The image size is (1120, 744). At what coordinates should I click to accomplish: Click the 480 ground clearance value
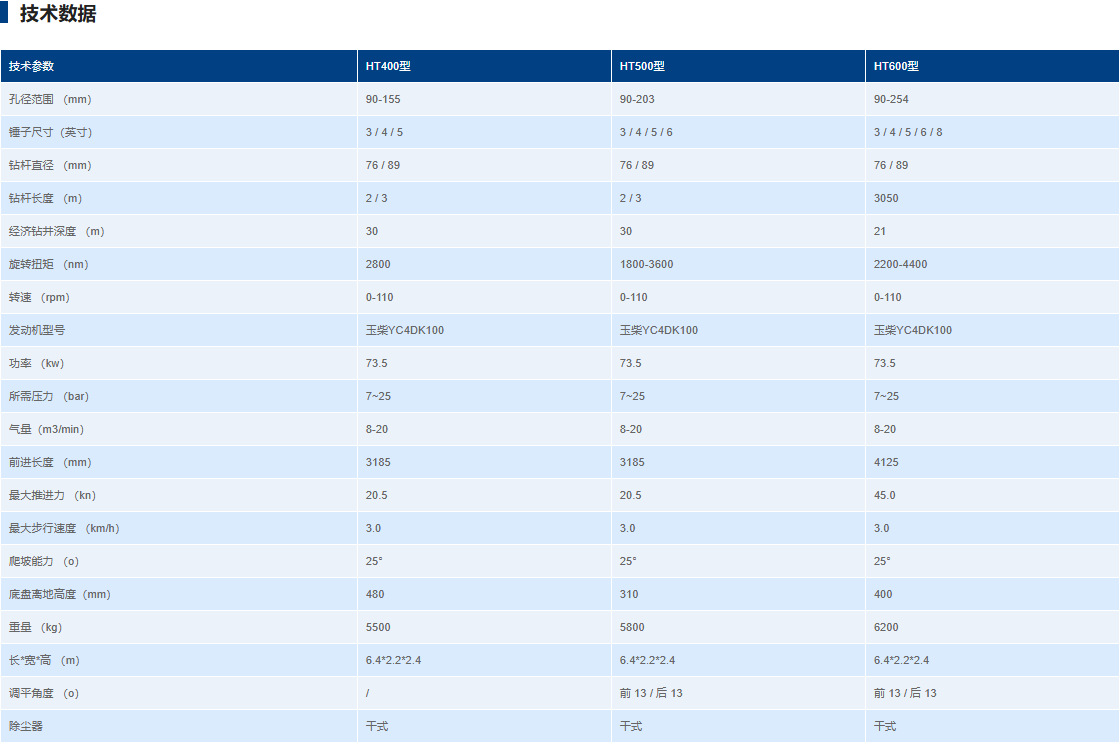[x=375, y=594]
